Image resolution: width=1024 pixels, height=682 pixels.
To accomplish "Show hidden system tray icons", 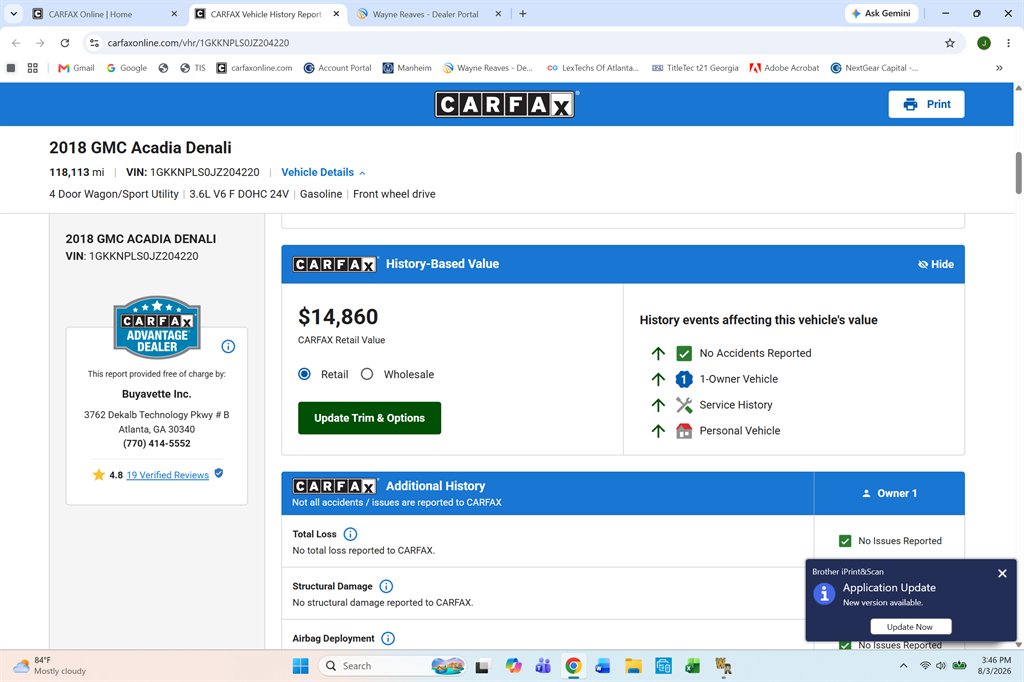I will 903,666.
